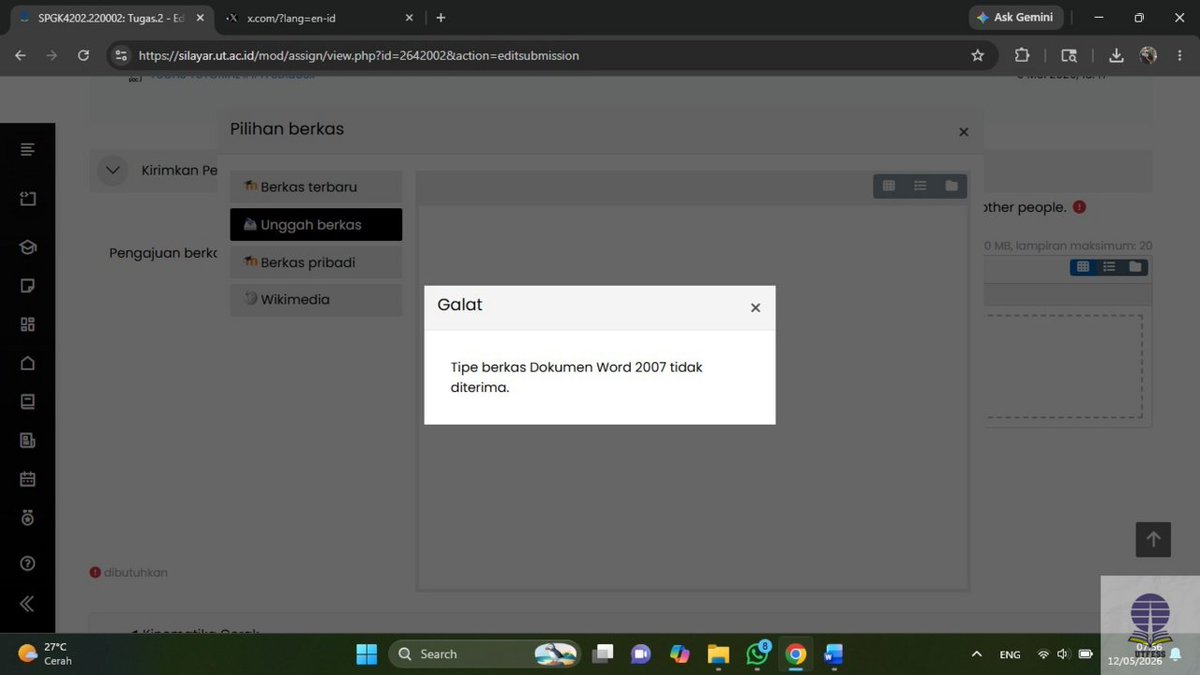Open a new browser tab
1200x675 pixels.
point(441,18)
